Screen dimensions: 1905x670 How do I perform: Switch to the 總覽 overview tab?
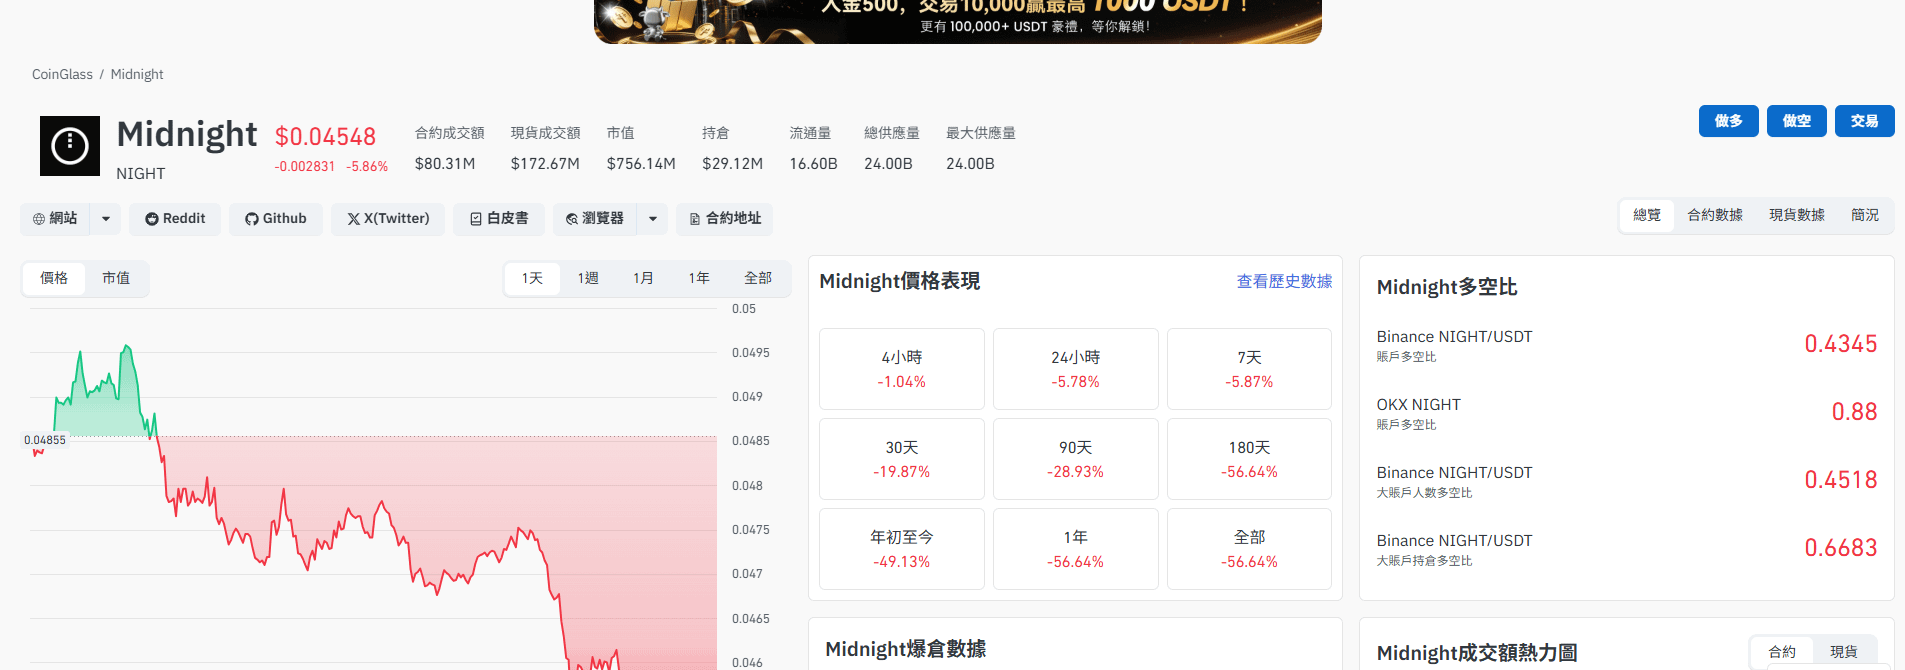1647,215
